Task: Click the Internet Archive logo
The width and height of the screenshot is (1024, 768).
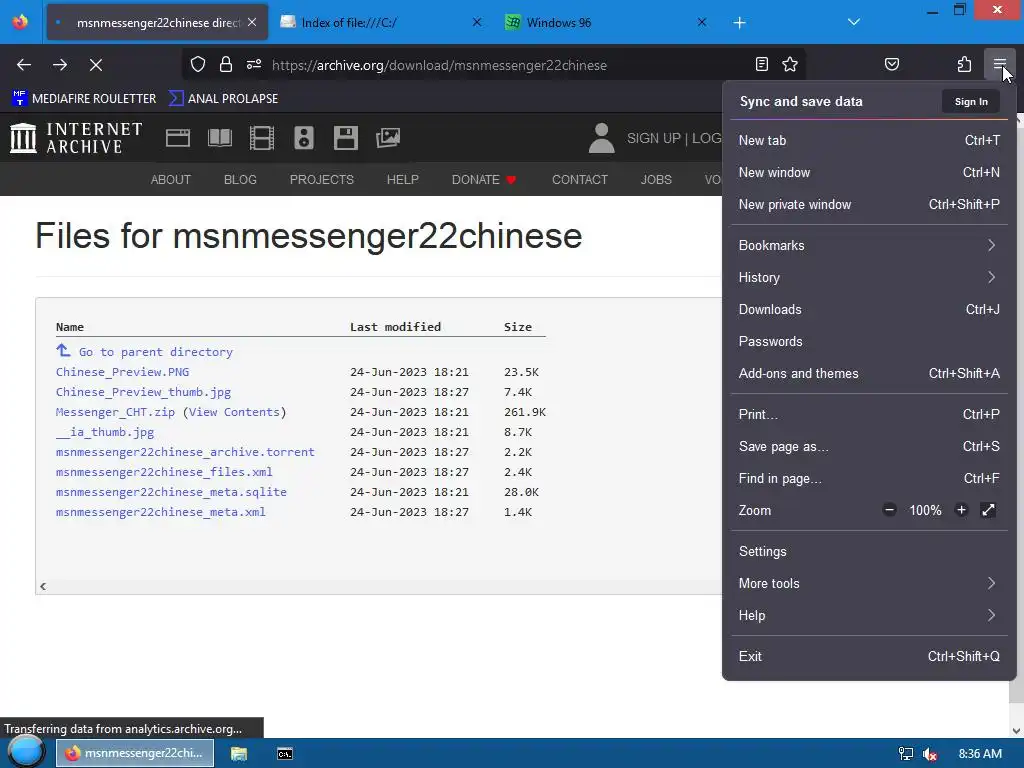Action: pyautogui.click(x=76, y=138)
